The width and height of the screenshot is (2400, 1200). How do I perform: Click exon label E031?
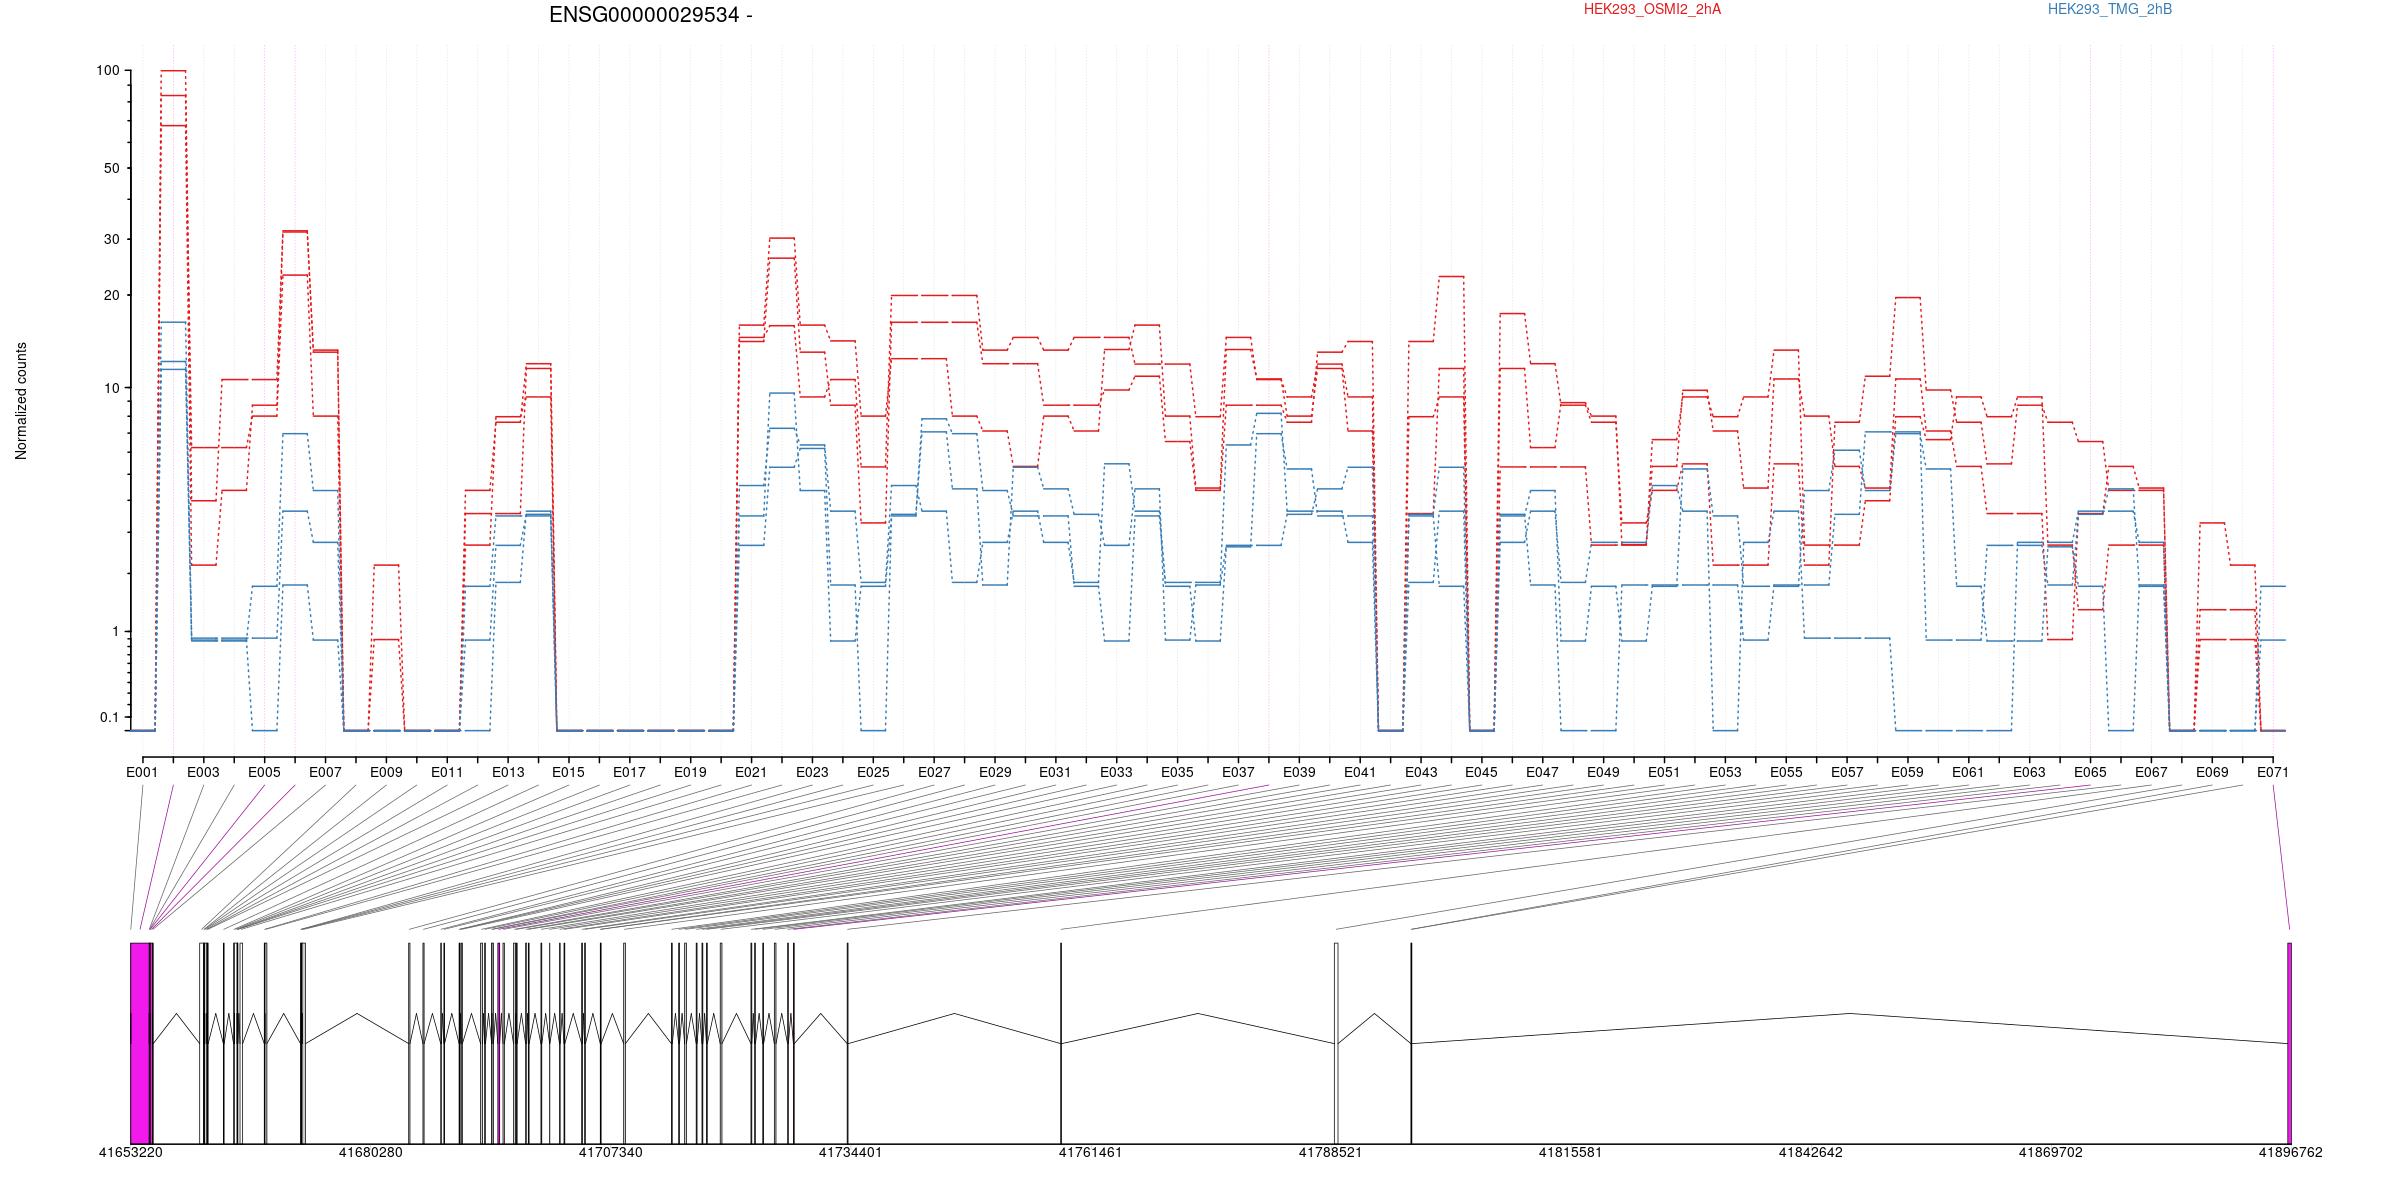point(1055,772)
